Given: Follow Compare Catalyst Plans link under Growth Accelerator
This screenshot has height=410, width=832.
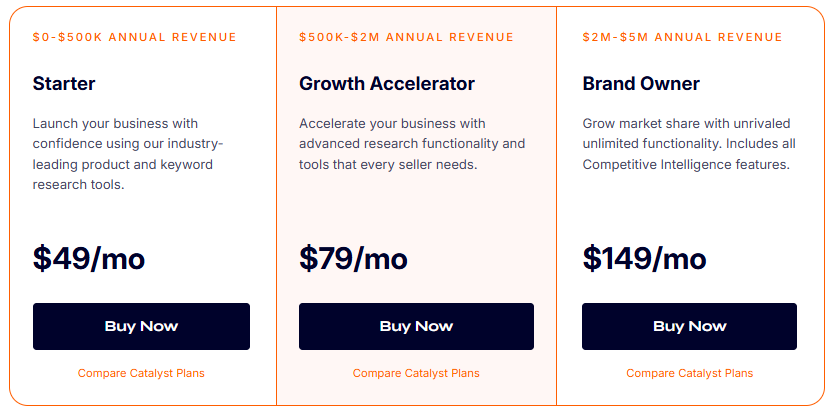Looking at the screenshot, I should click(416, 374).
